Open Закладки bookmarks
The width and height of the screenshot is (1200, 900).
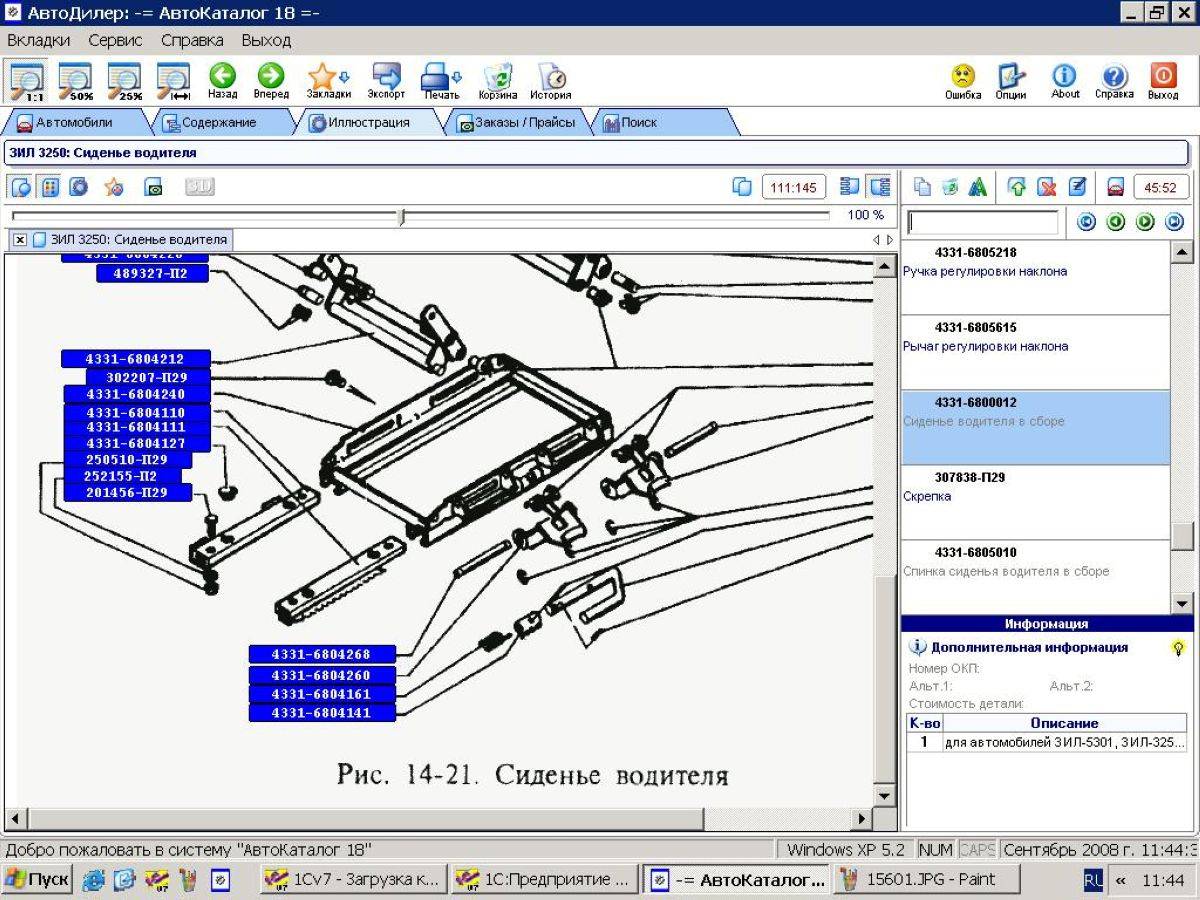click(x=328, y=80)
